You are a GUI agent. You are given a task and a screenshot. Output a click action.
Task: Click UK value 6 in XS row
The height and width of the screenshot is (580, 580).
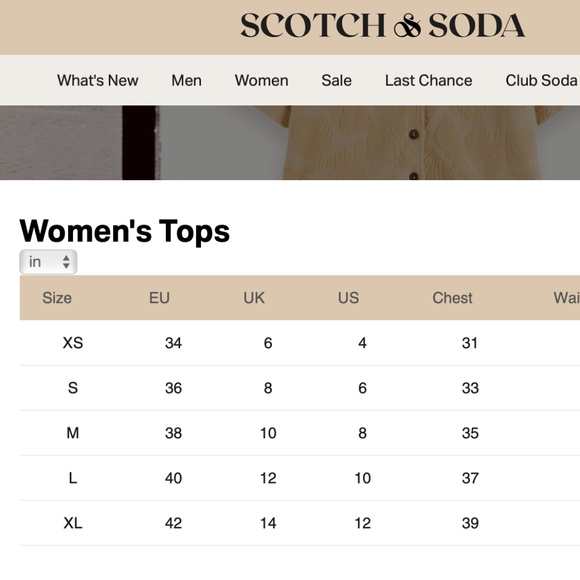[x=268, y=343]
